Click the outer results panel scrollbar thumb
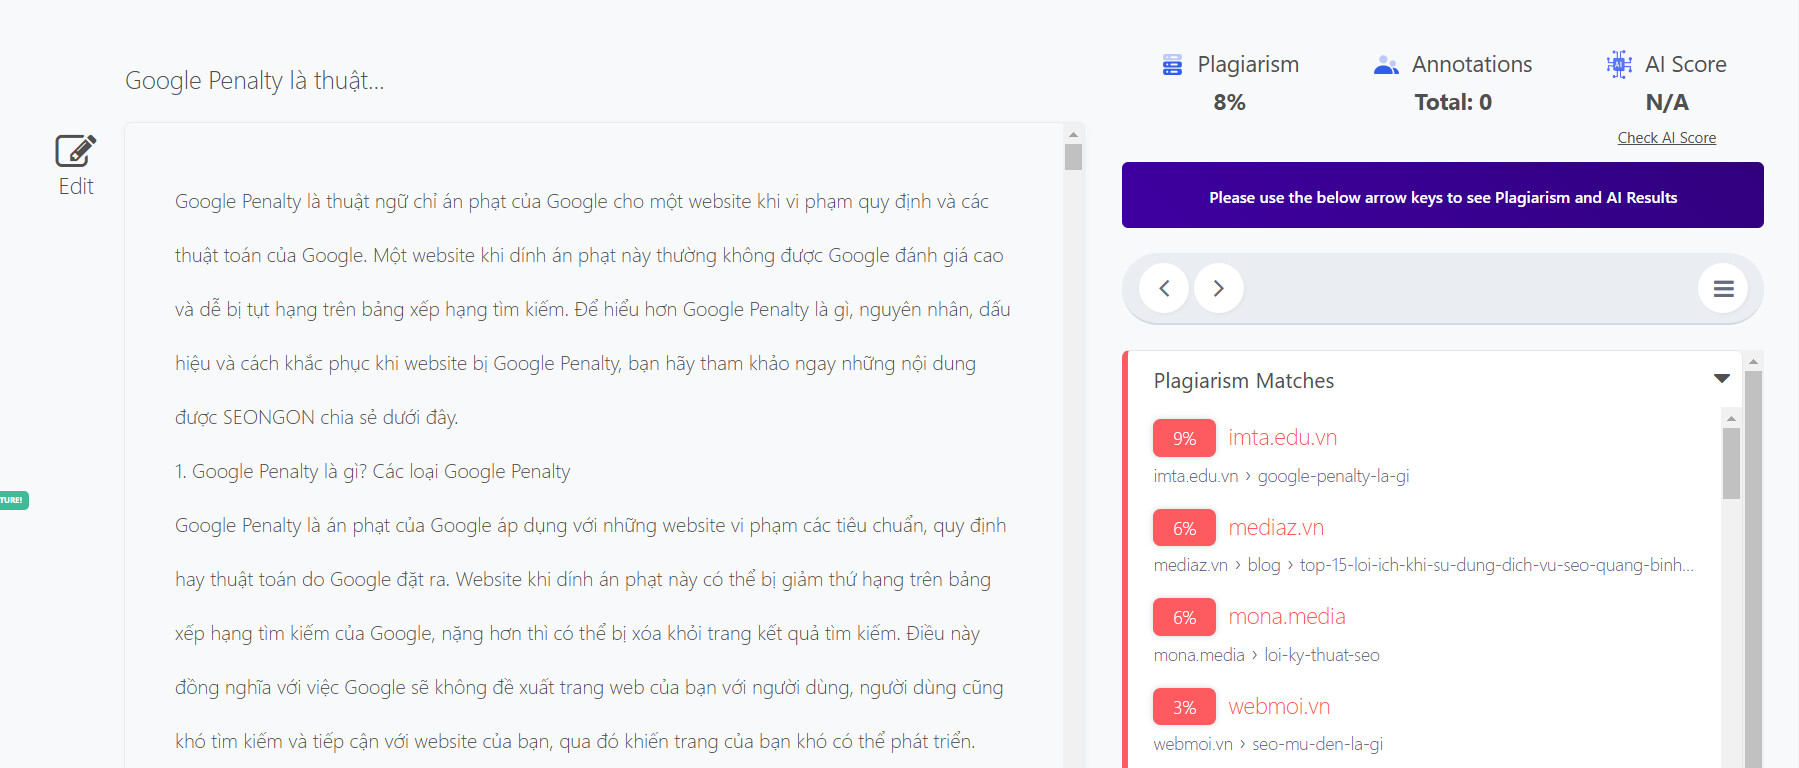The width and height of the screenshot is (1799, 768). point(1753,570)
